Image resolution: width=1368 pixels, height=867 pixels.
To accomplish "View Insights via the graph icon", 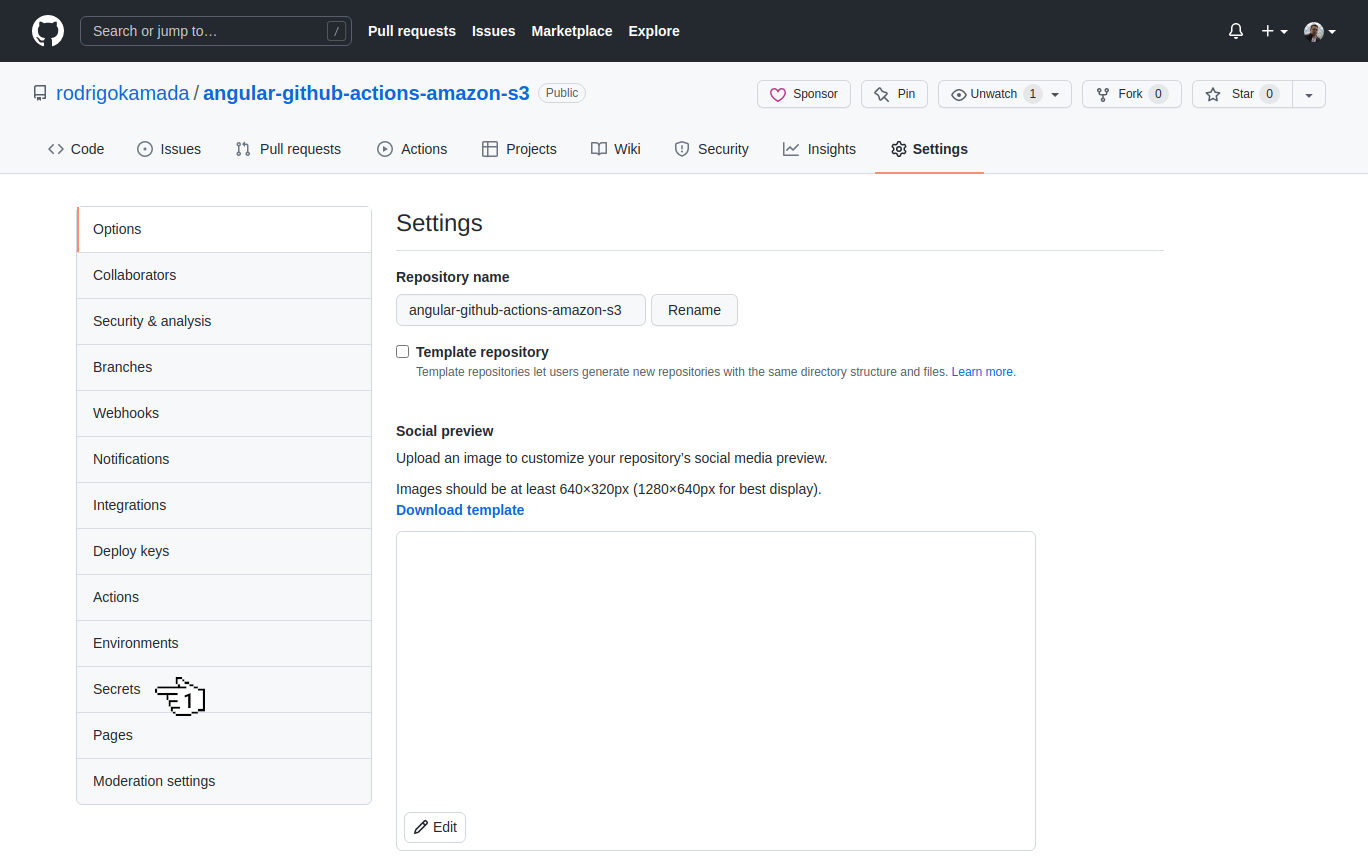I will 789,148.
